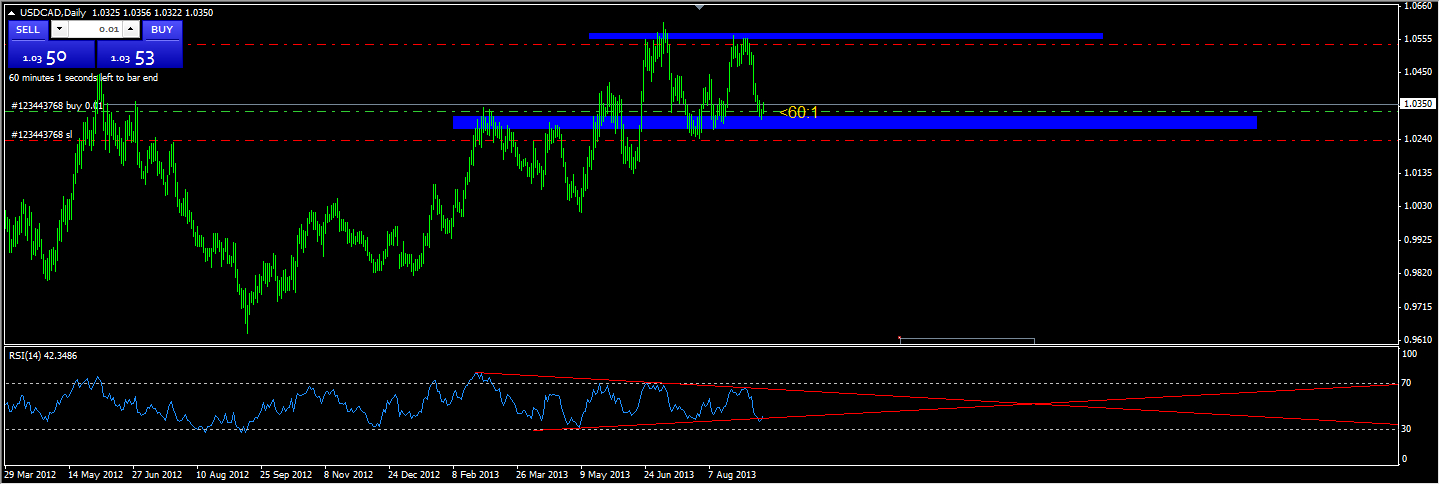Decrease trade volume with the down arrow
Viewport: 1440px width, 485px height.
click(x=58, y=30)
